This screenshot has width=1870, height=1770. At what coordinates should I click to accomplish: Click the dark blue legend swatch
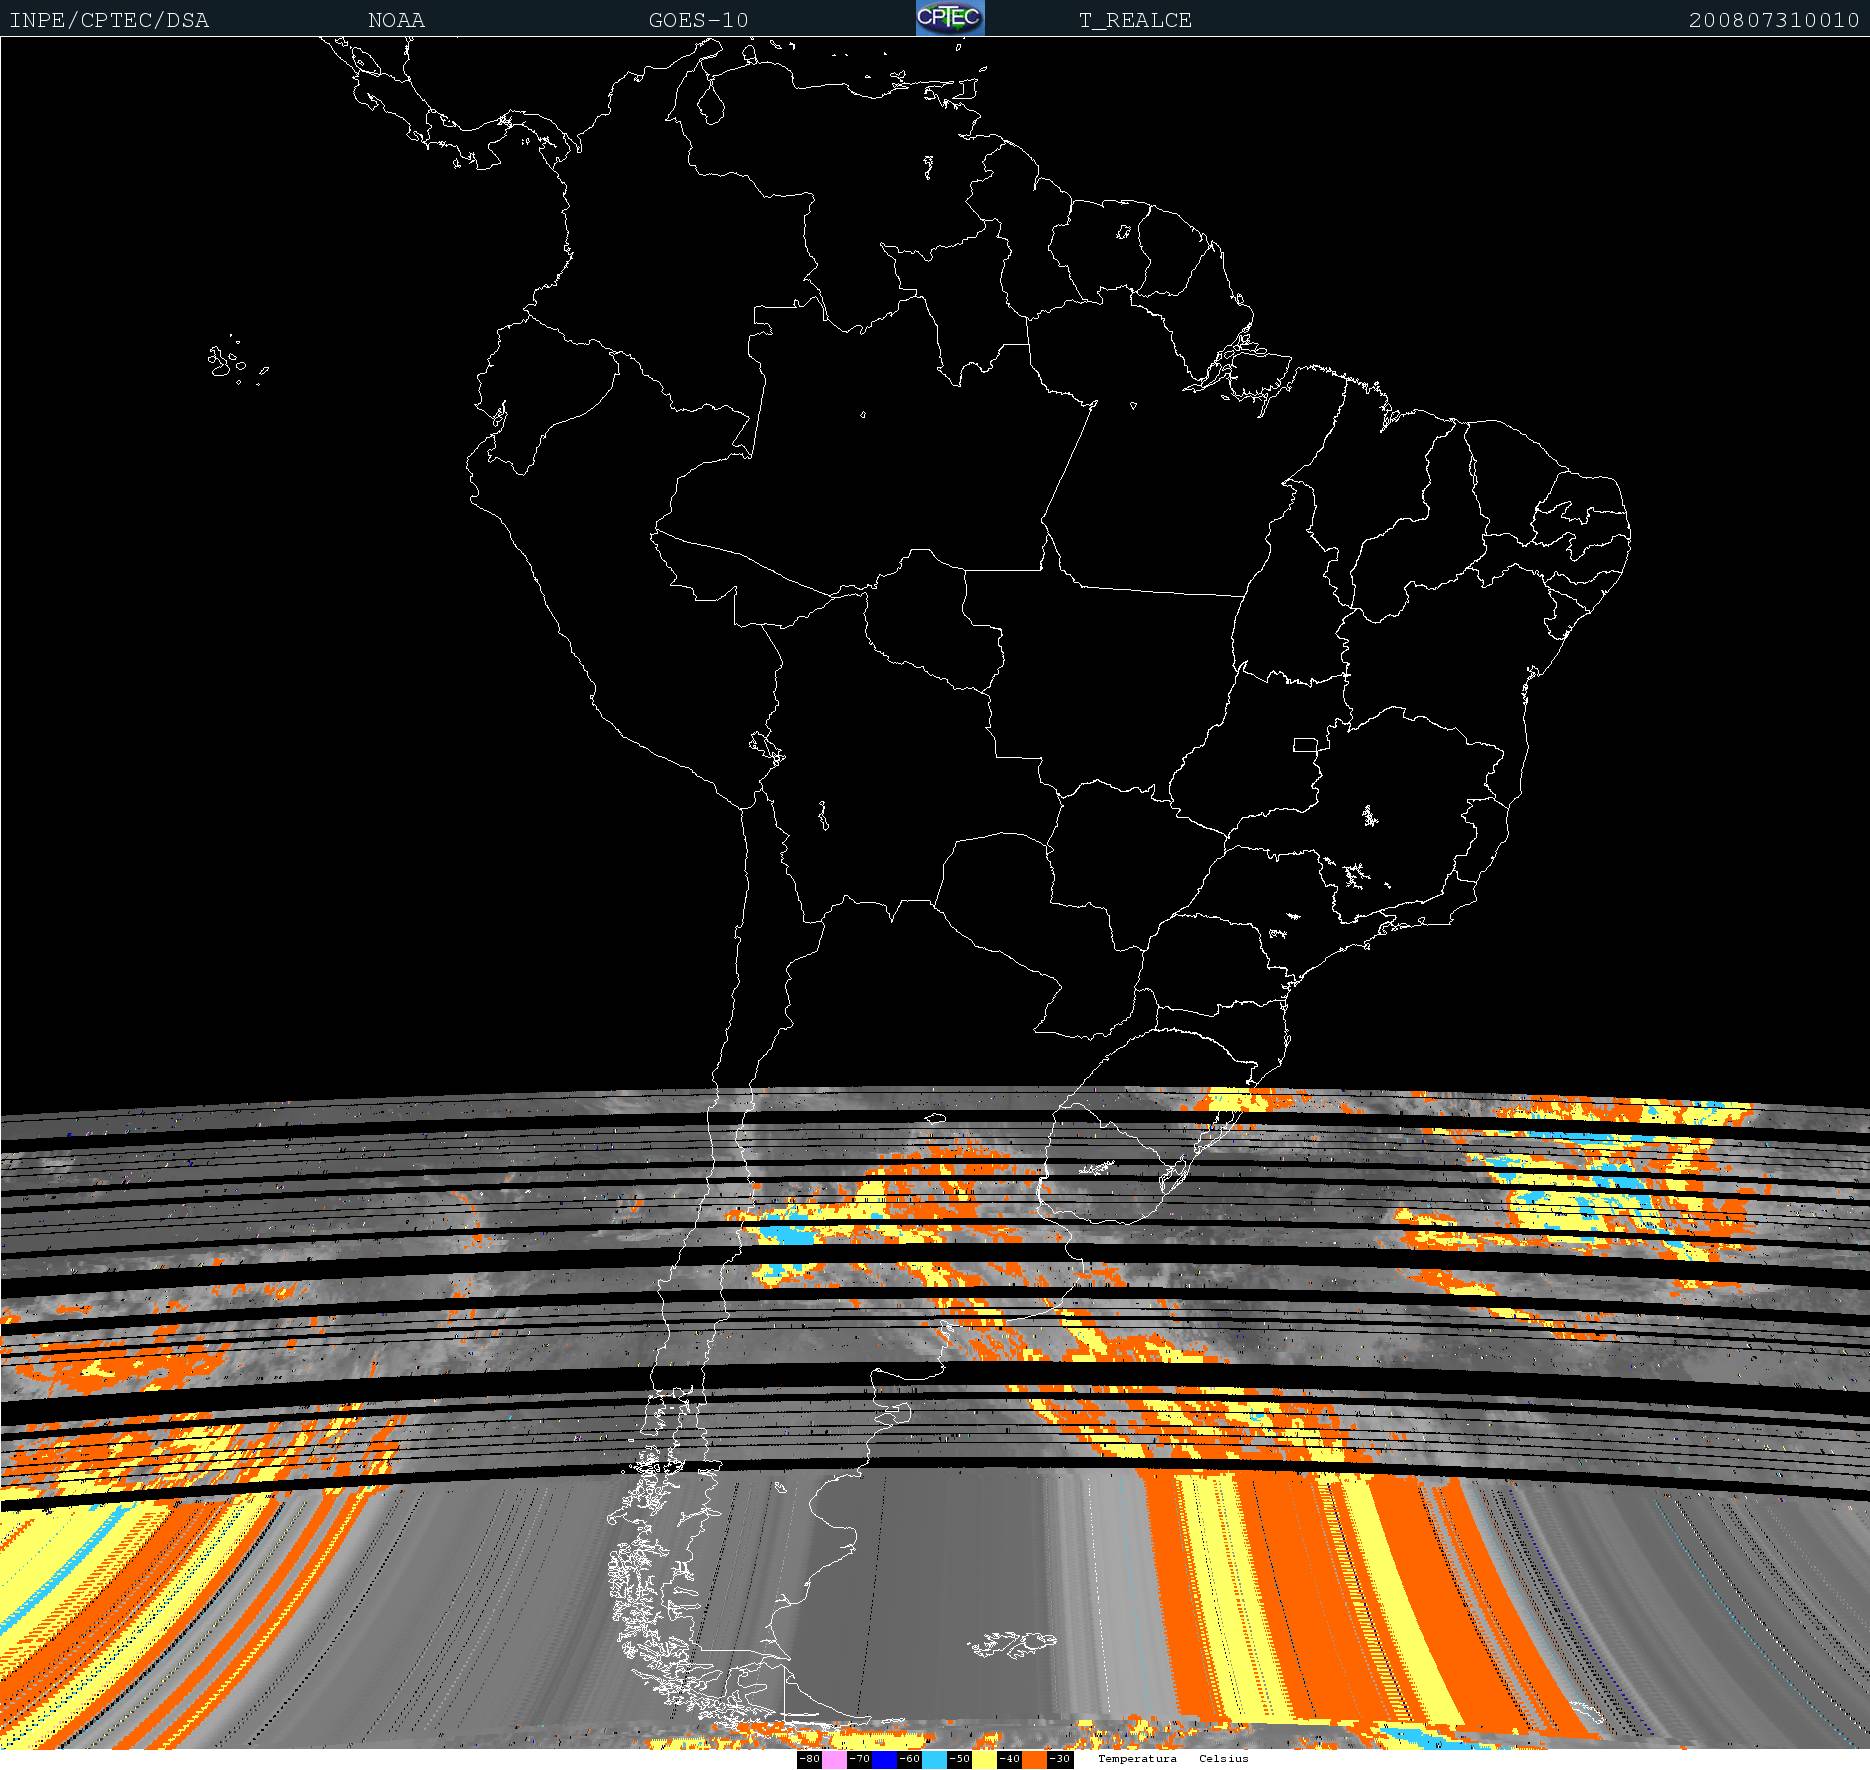[884, 1759]
